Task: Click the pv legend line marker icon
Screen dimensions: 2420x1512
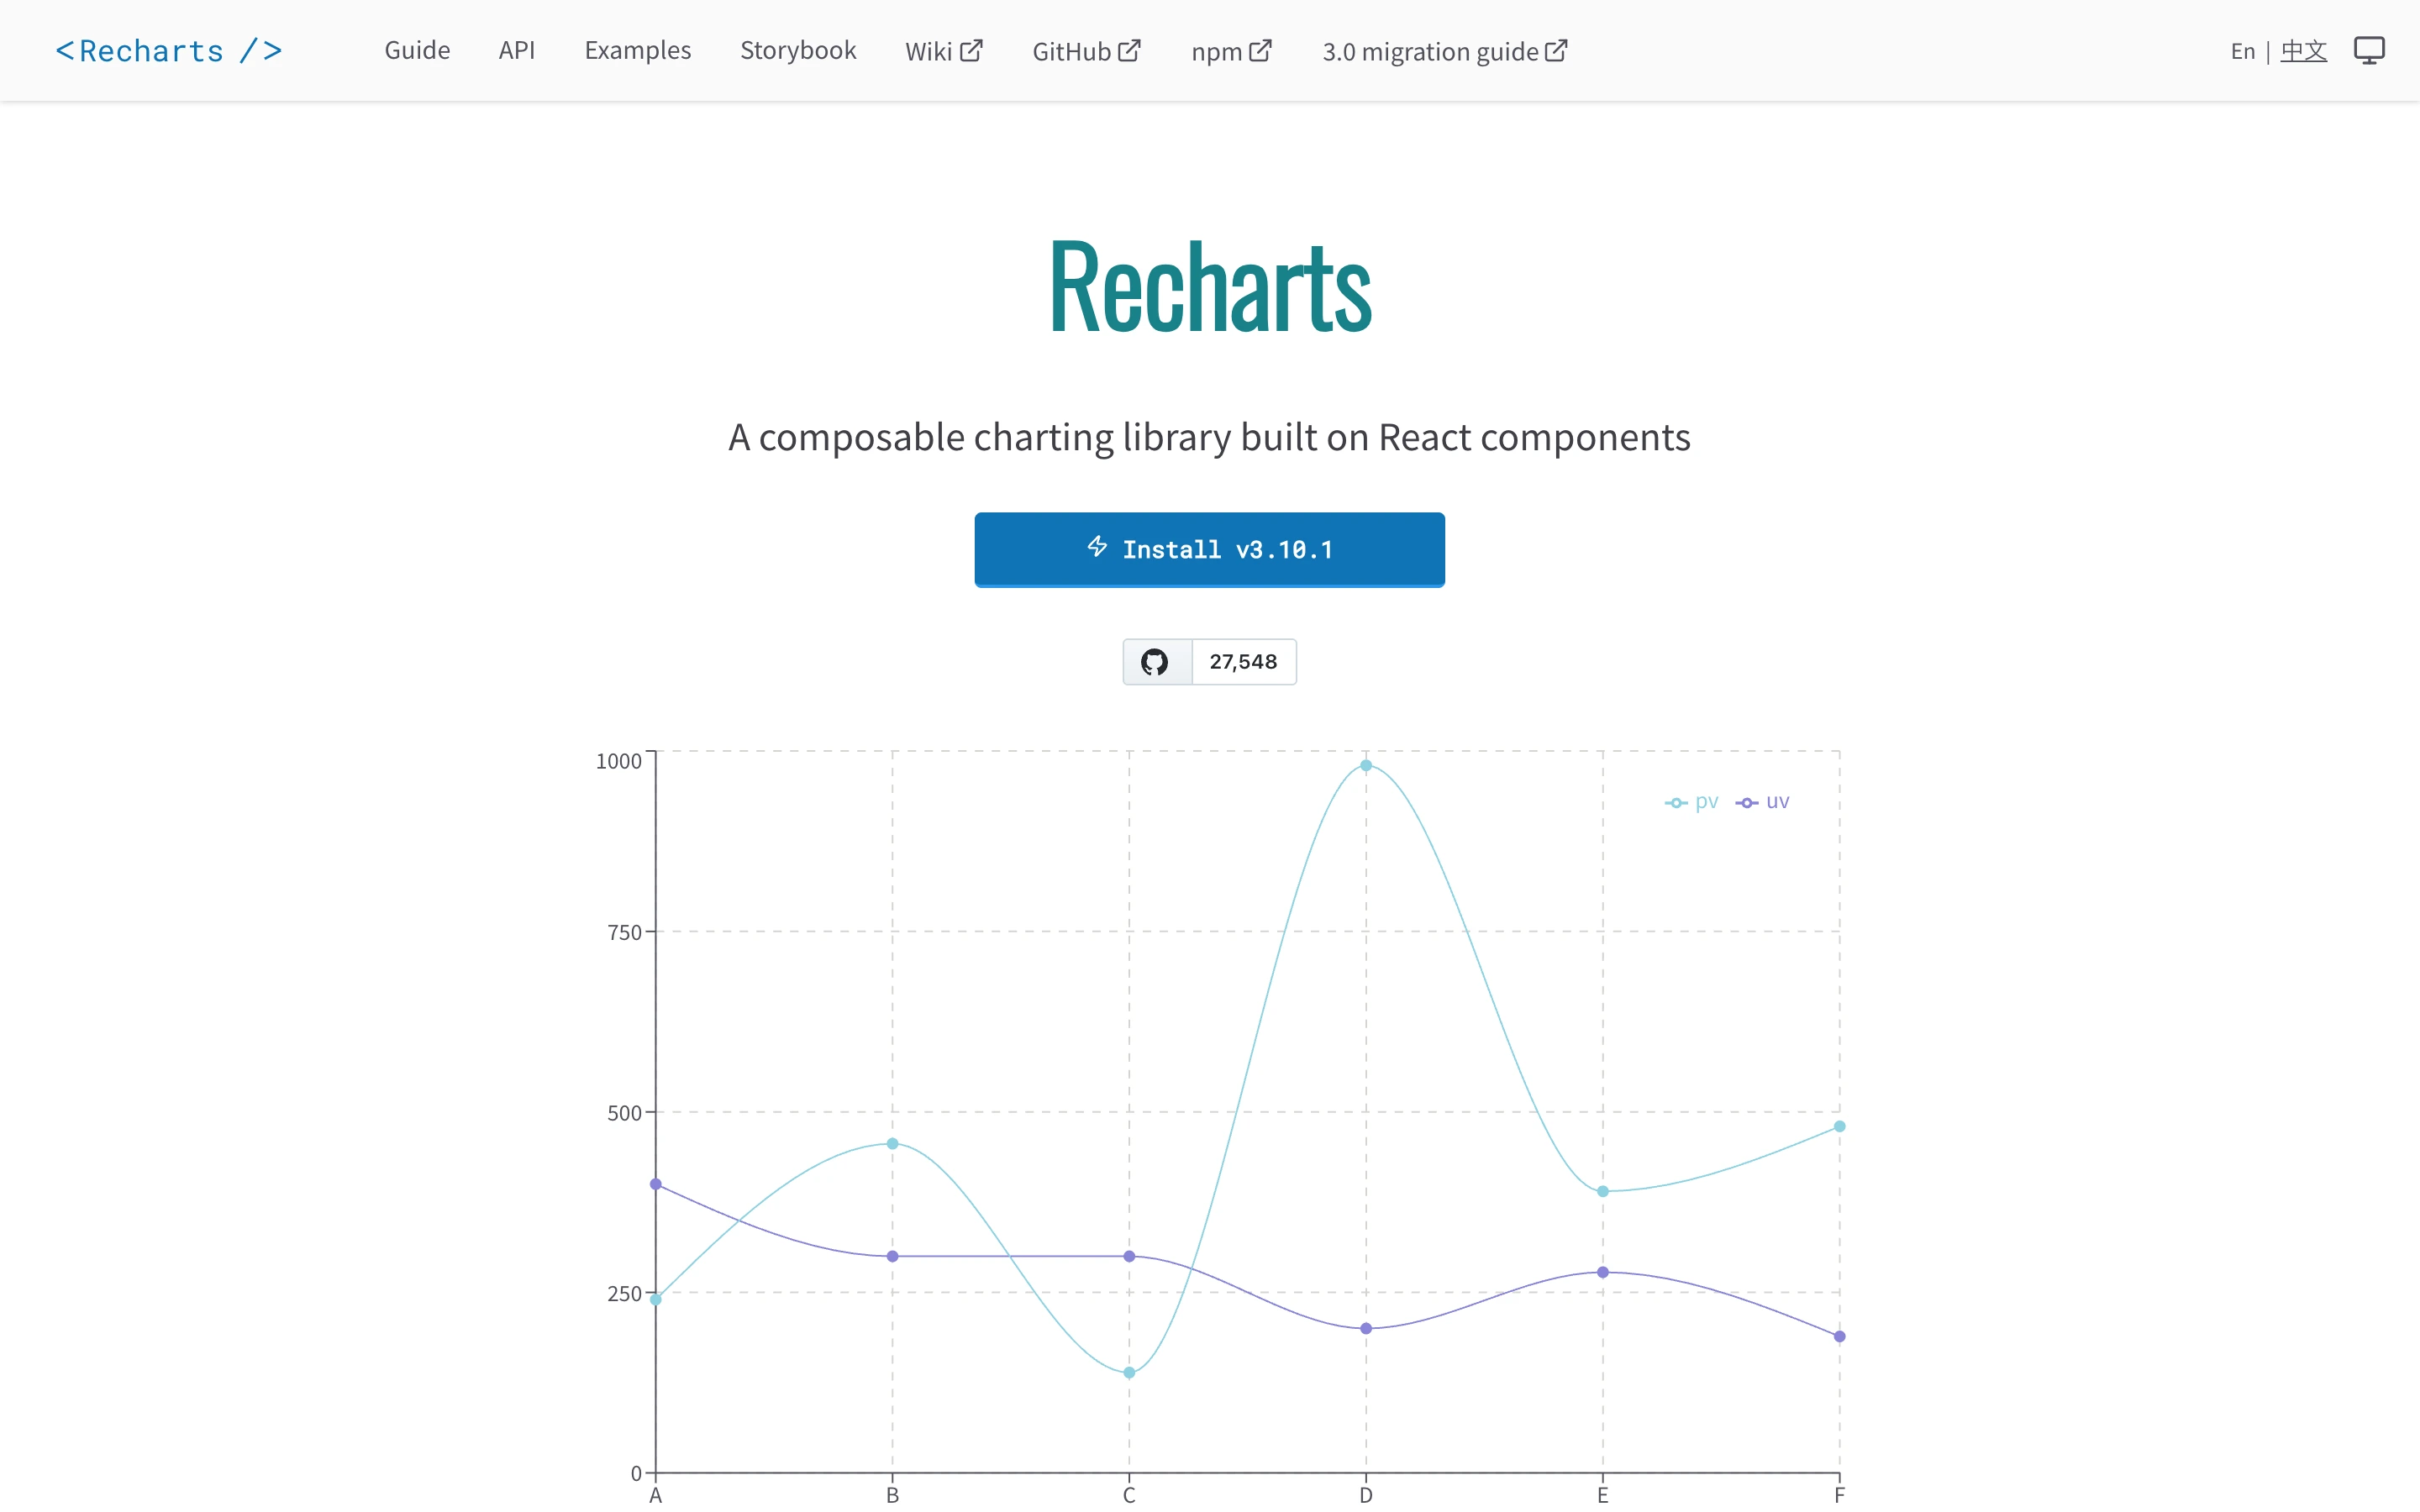Action: [x=1676, y=803]
